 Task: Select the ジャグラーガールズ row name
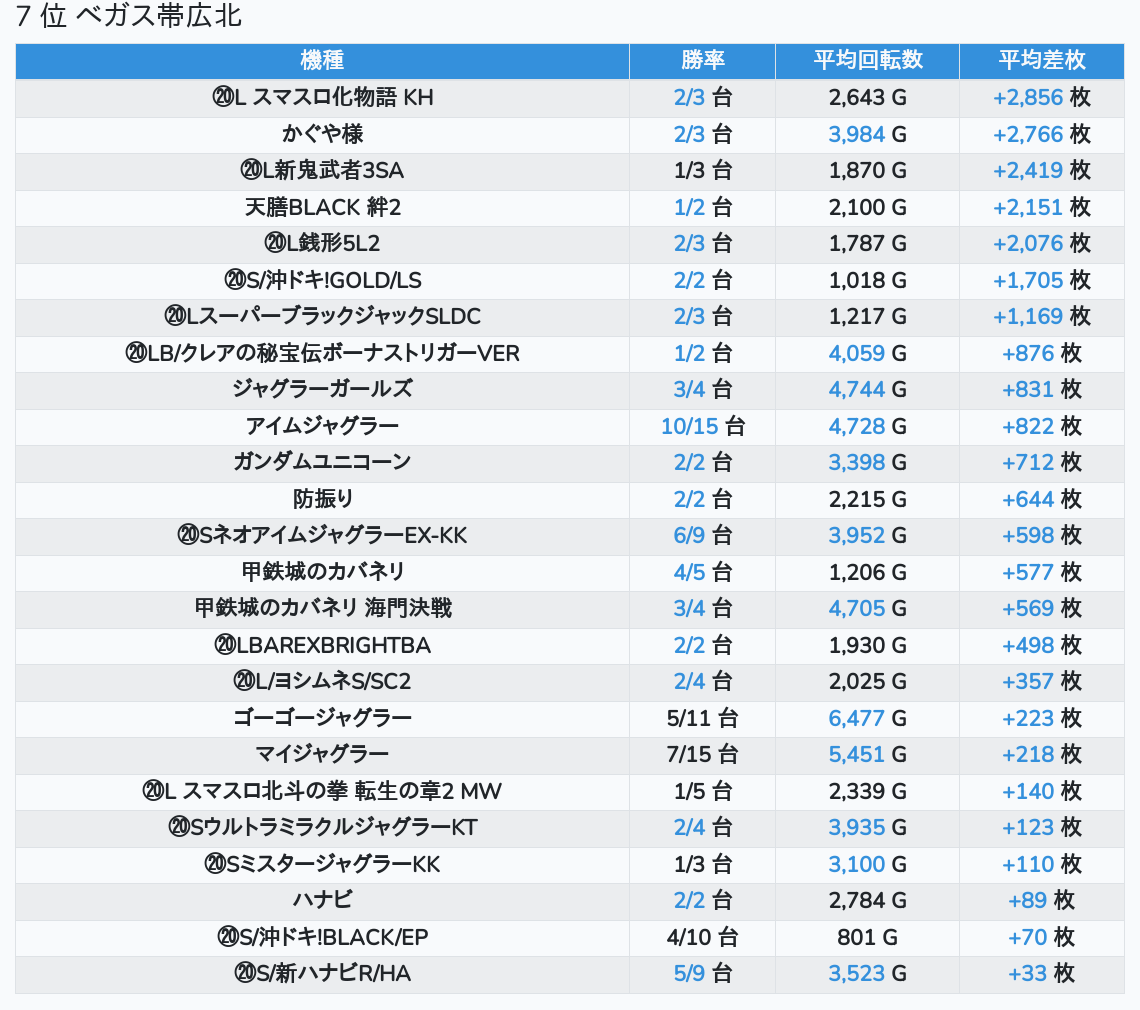[x=322, y=389]
